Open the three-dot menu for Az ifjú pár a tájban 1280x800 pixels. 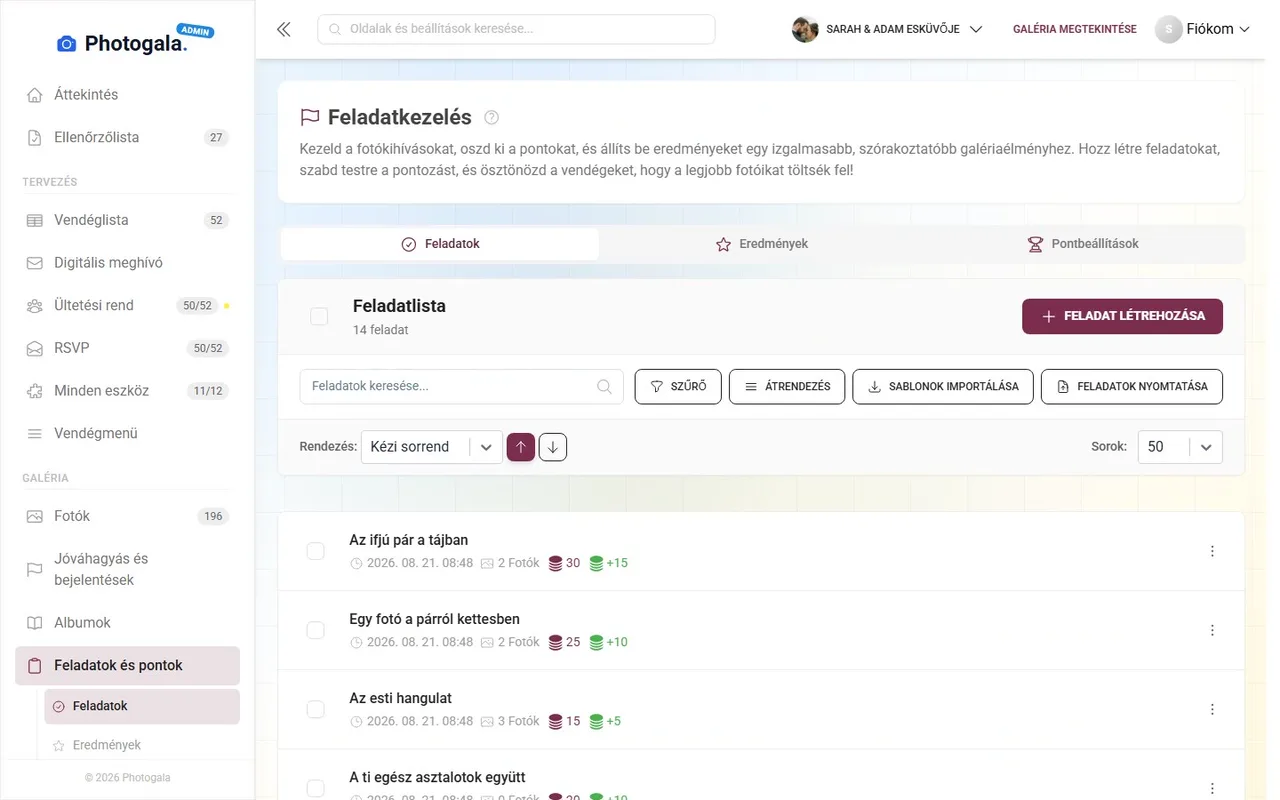pos(1212,551)
